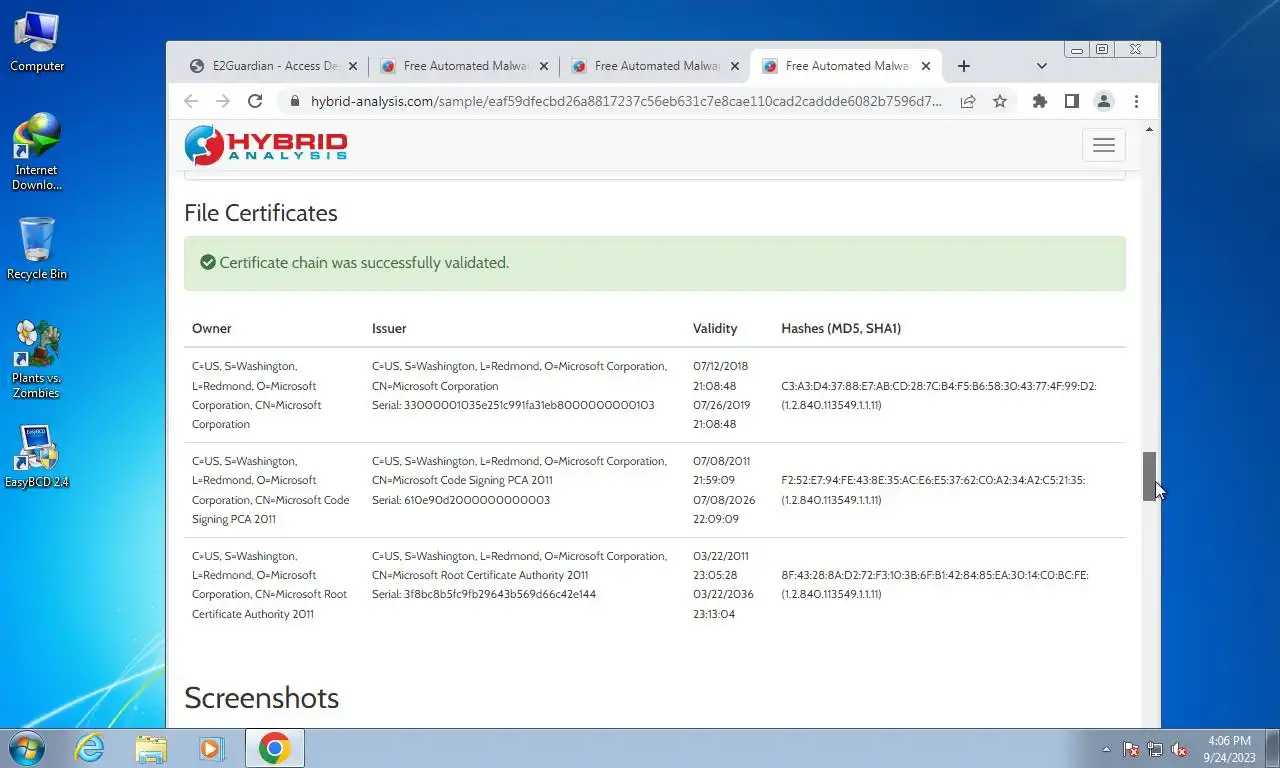Viewport: 1280px width, 768px height.
Task: Reload the current page
Action: coord(255,101)
